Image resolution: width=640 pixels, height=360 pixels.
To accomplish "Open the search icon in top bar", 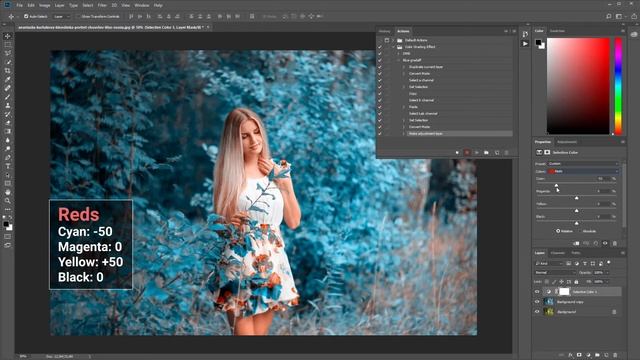I will 609,16.
